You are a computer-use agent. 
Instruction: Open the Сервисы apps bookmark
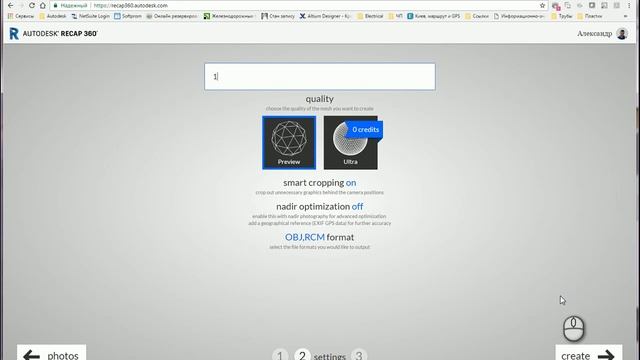tap(21, 16)
